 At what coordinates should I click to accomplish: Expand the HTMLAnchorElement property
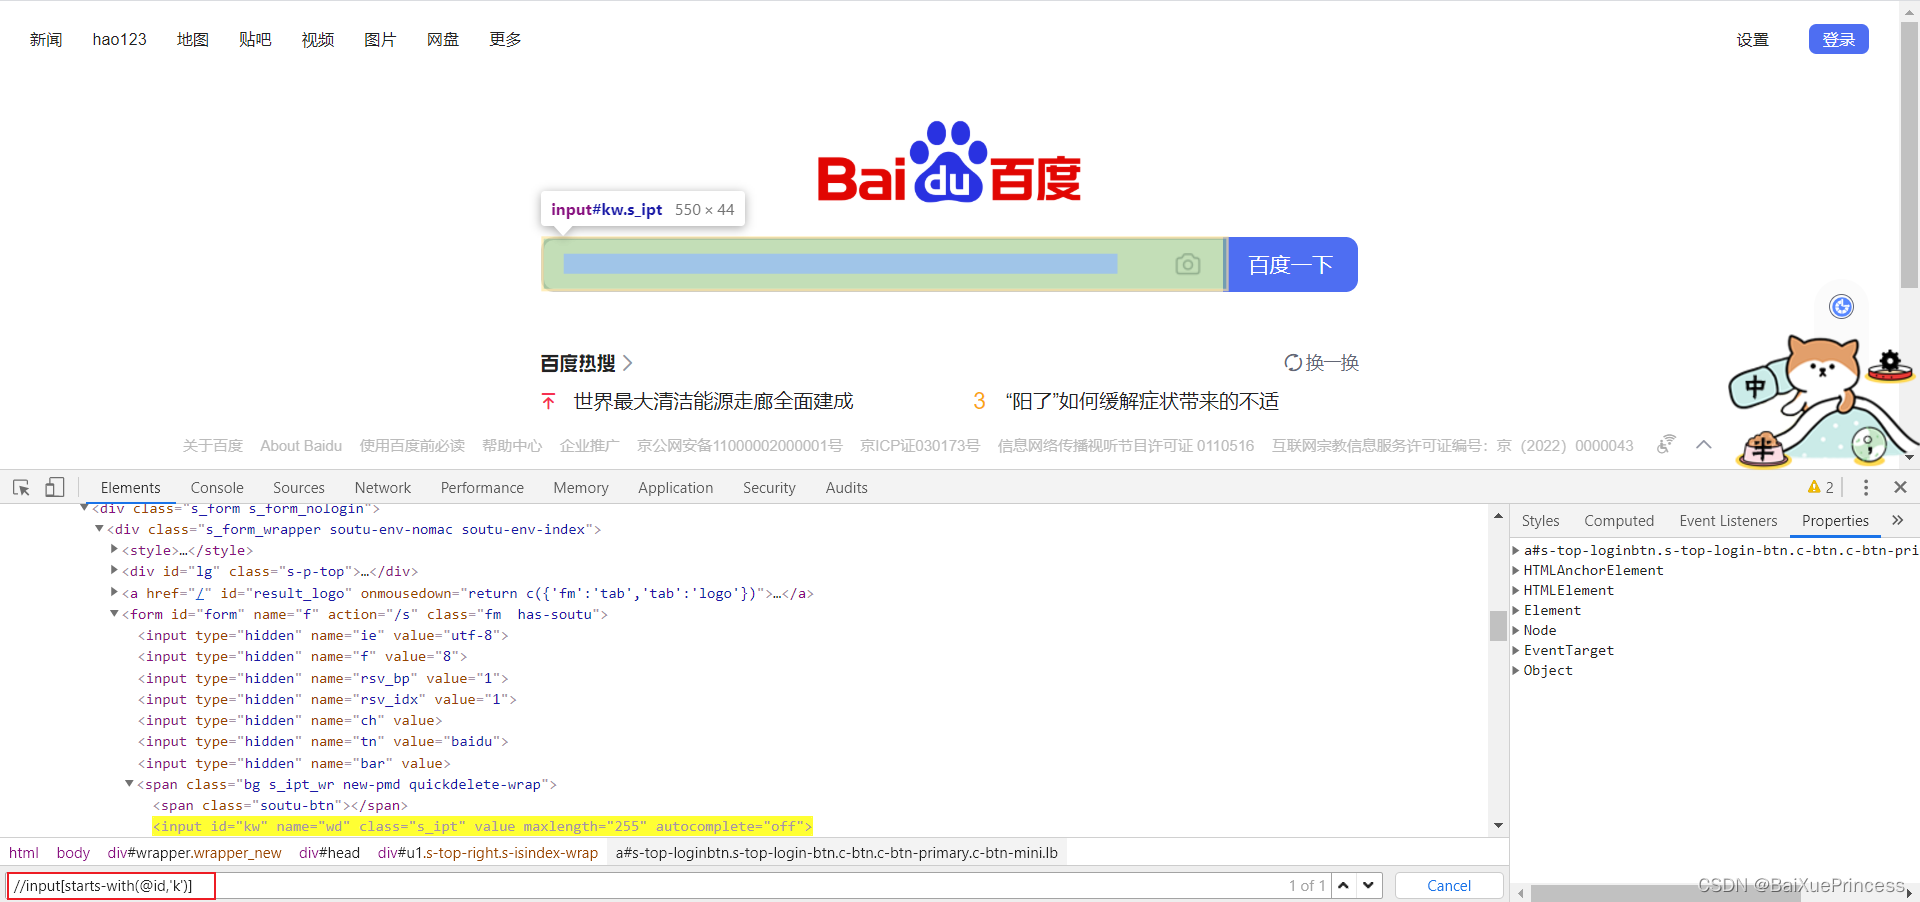click(x=1516, y=570)
